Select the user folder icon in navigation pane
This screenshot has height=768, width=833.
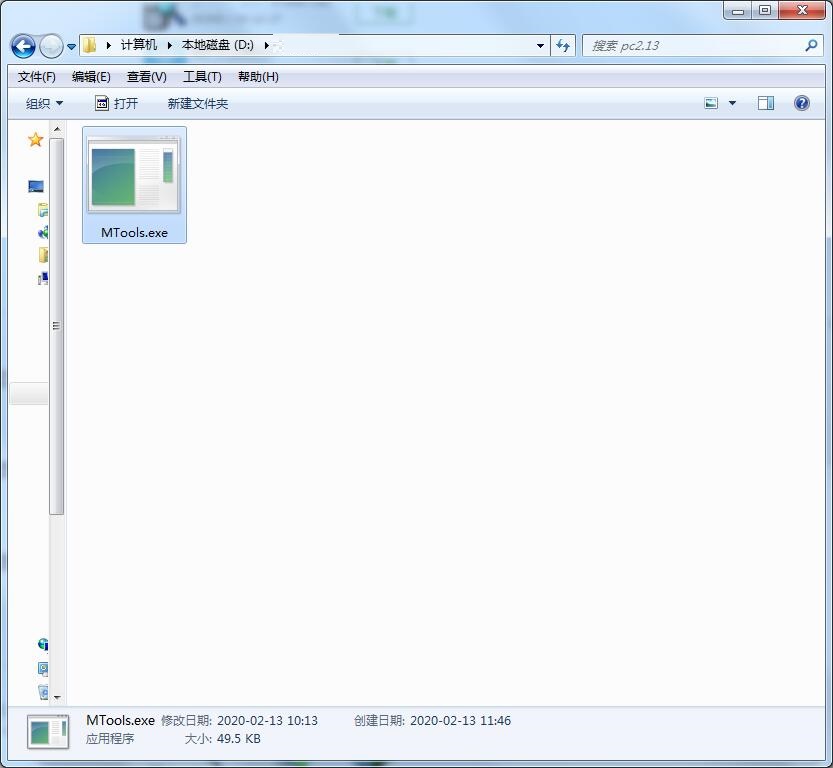click(43, 255)
